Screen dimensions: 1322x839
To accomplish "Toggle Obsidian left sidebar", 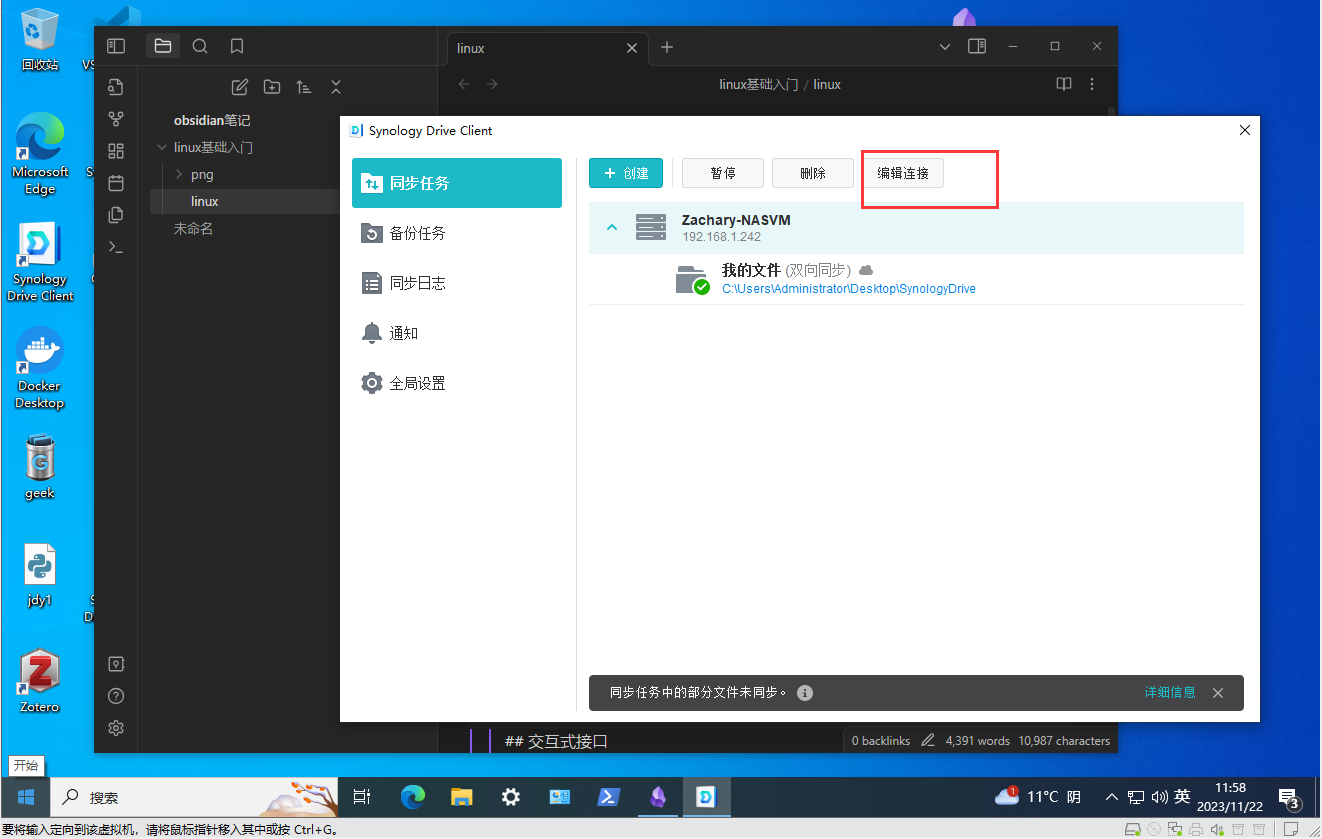I will point(116,46).
